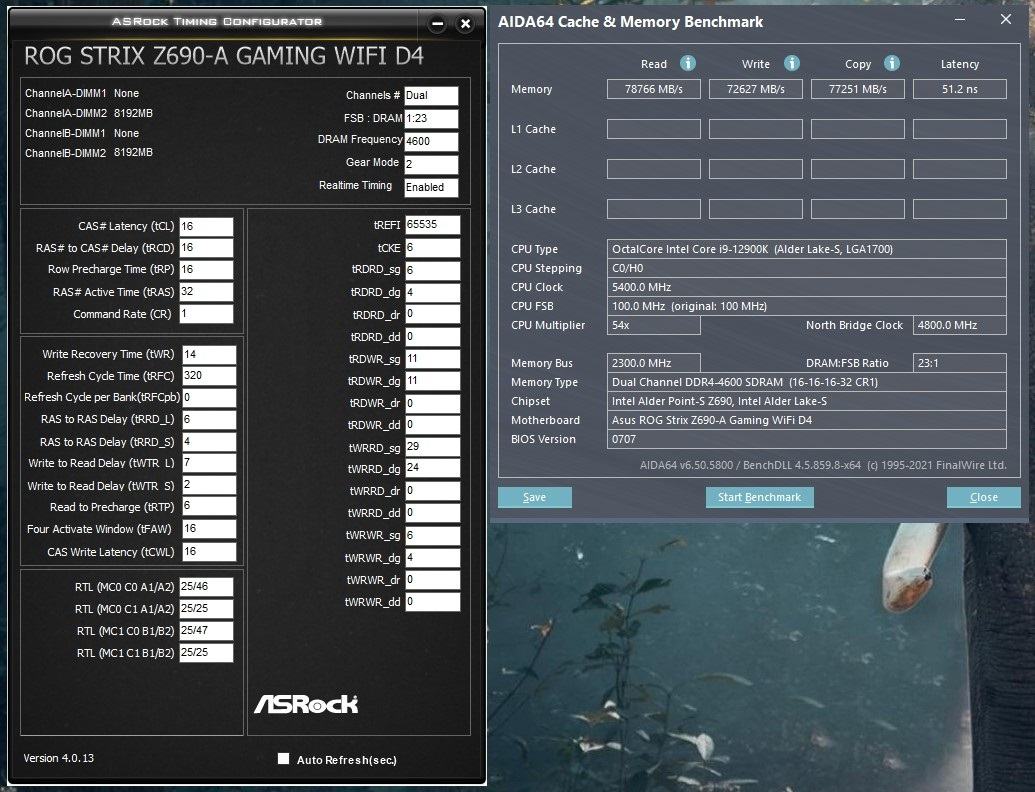1035x792 pixels.
Task: Click the RTL MC1 C0 B1/B2 field
Action: point(207,631)
